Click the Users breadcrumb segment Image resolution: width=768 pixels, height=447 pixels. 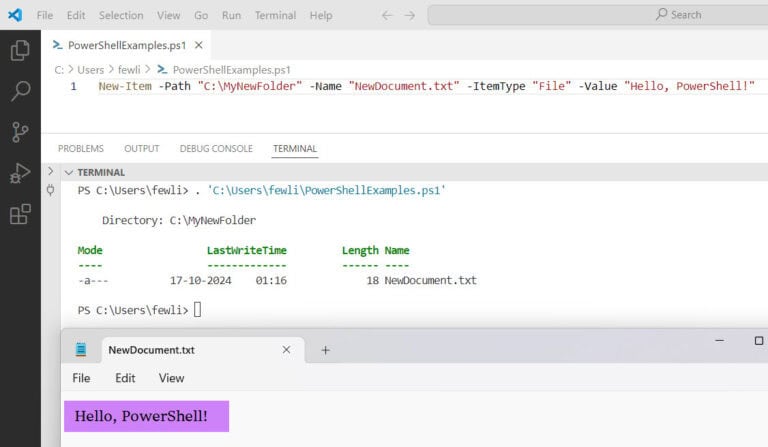91,70
